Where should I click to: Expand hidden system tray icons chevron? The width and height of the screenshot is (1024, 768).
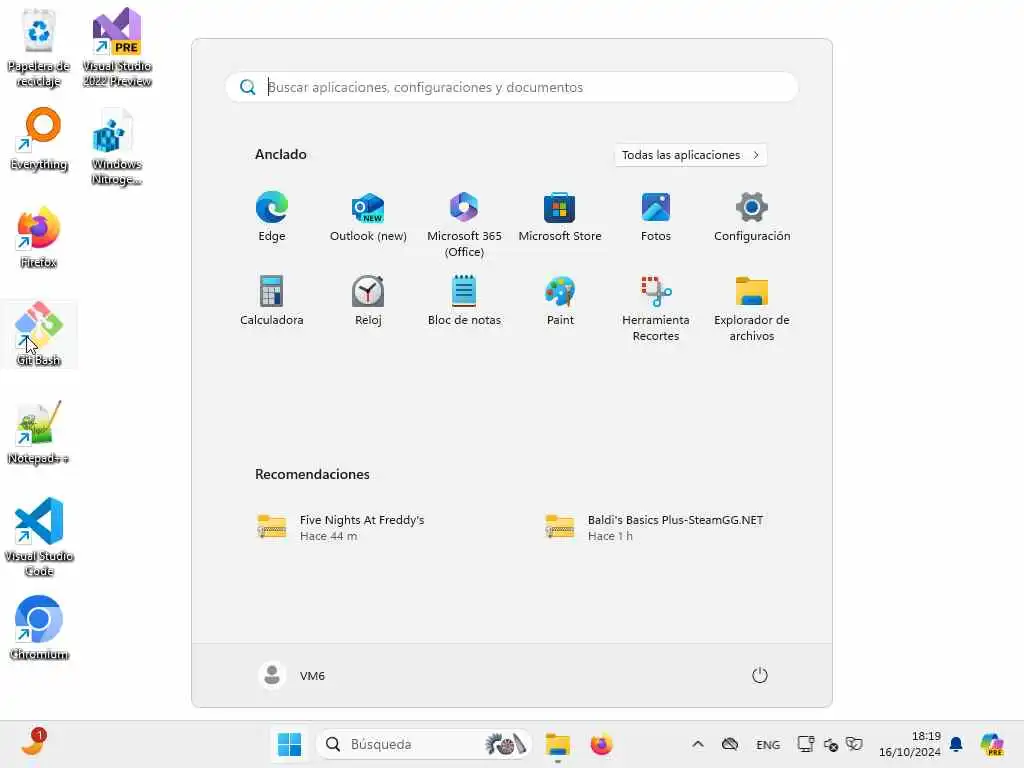697,744
